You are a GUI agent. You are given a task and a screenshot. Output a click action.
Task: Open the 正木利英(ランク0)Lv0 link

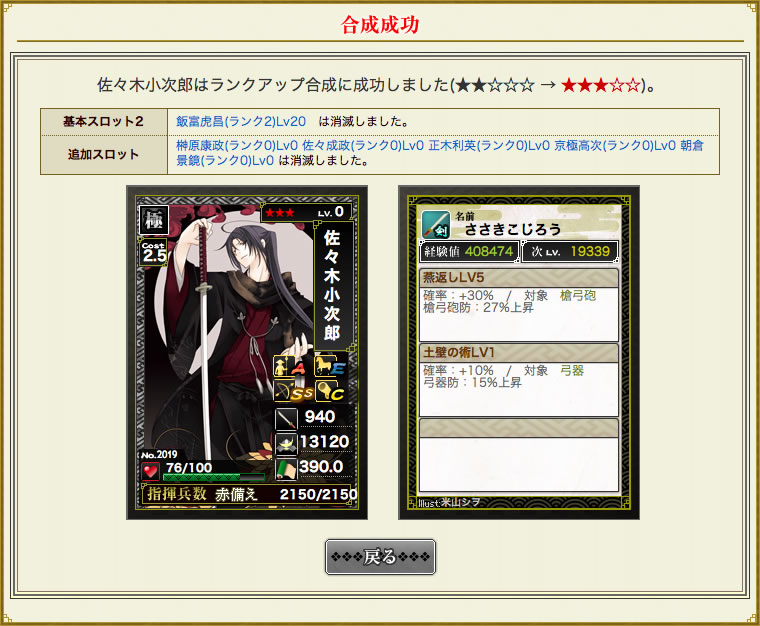489,145
